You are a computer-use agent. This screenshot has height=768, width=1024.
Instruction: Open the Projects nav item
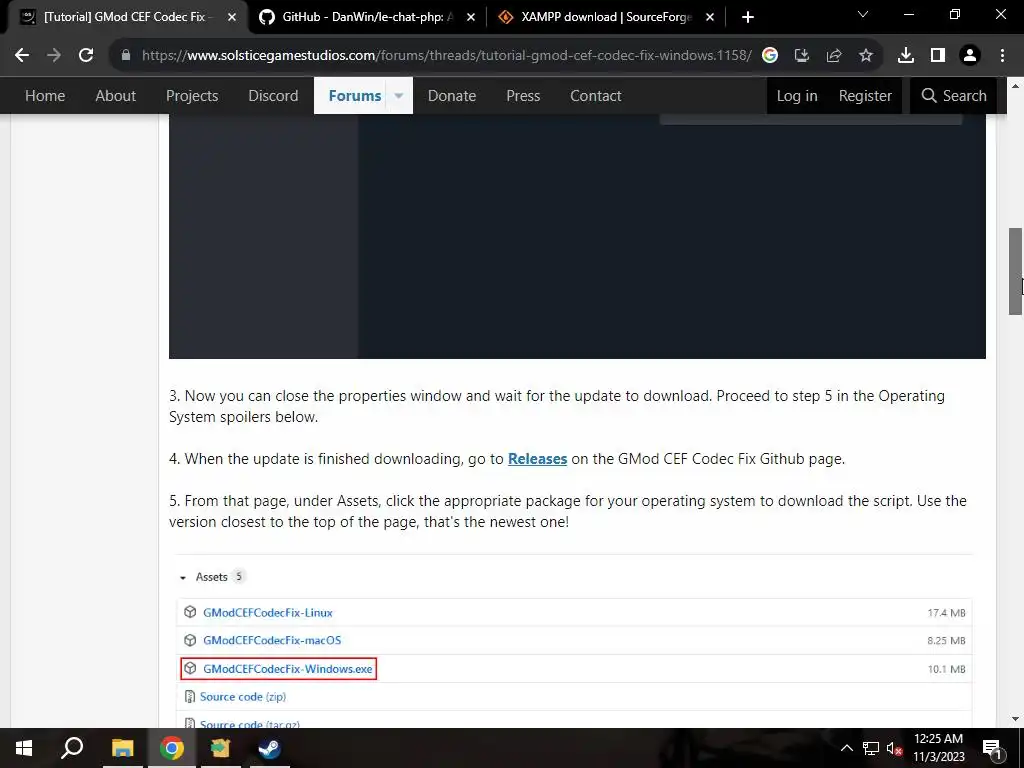(x=192, y=96)
